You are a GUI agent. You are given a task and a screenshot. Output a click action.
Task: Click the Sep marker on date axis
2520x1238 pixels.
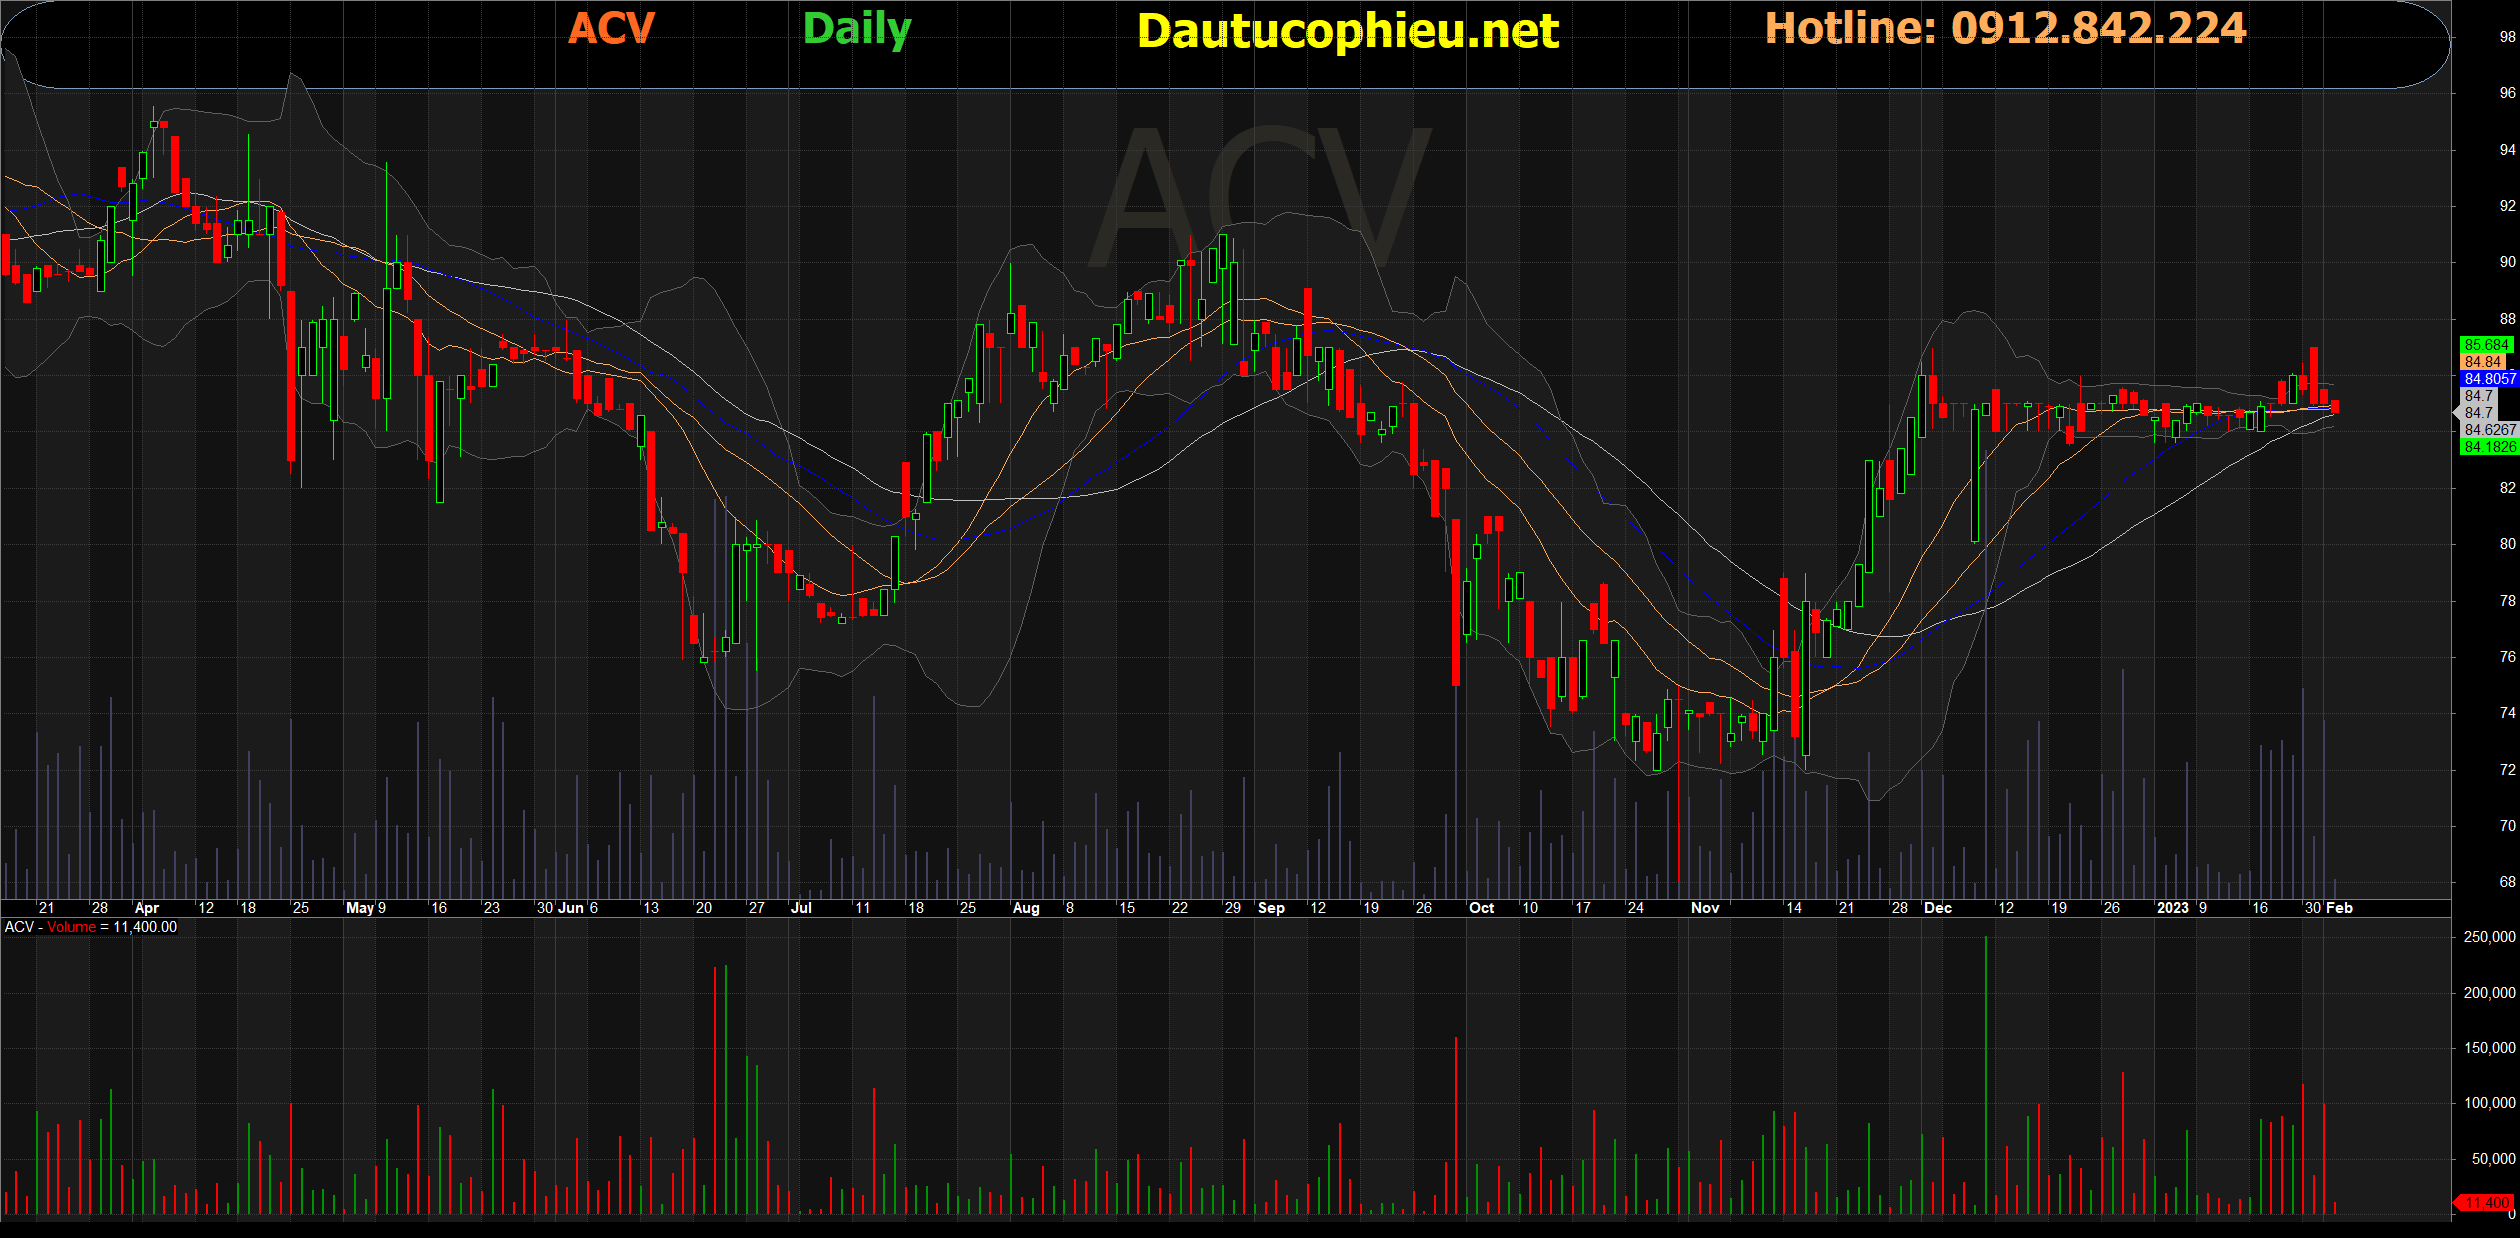click(1271, 908)
